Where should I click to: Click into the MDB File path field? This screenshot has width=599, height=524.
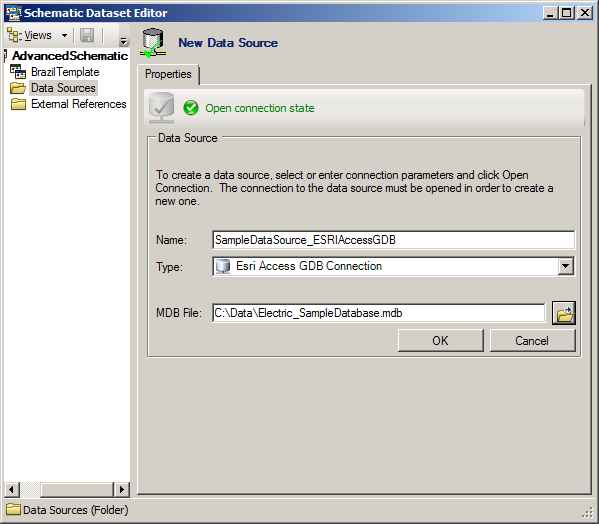pyautogui.click(x=379, y=313)
